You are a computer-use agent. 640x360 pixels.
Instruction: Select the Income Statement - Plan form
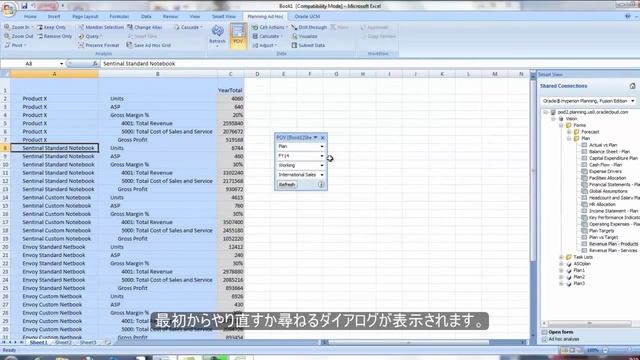click(x=613, y=211)
